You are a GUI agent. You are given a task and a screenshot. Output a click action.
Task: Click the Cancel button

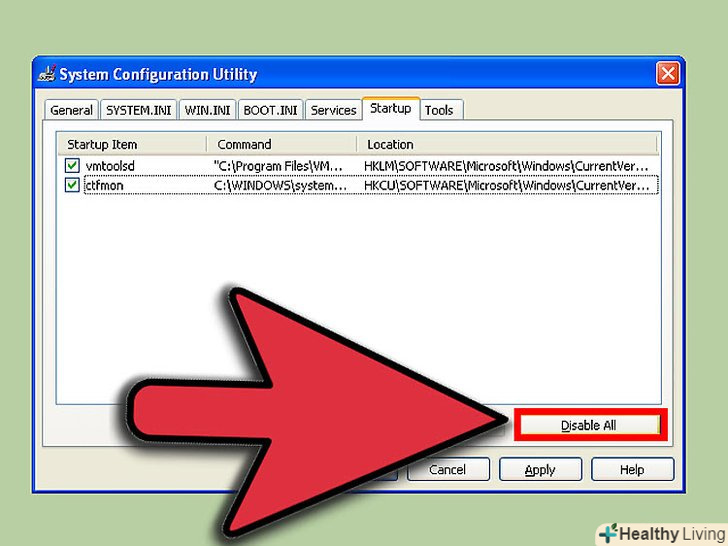coord(448,469)
